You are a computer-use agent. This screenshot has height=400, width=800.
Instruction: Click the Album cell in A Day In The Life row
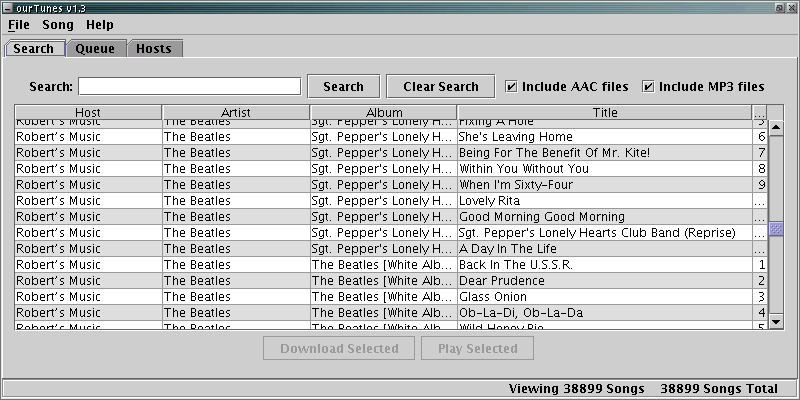pos(383,248)
